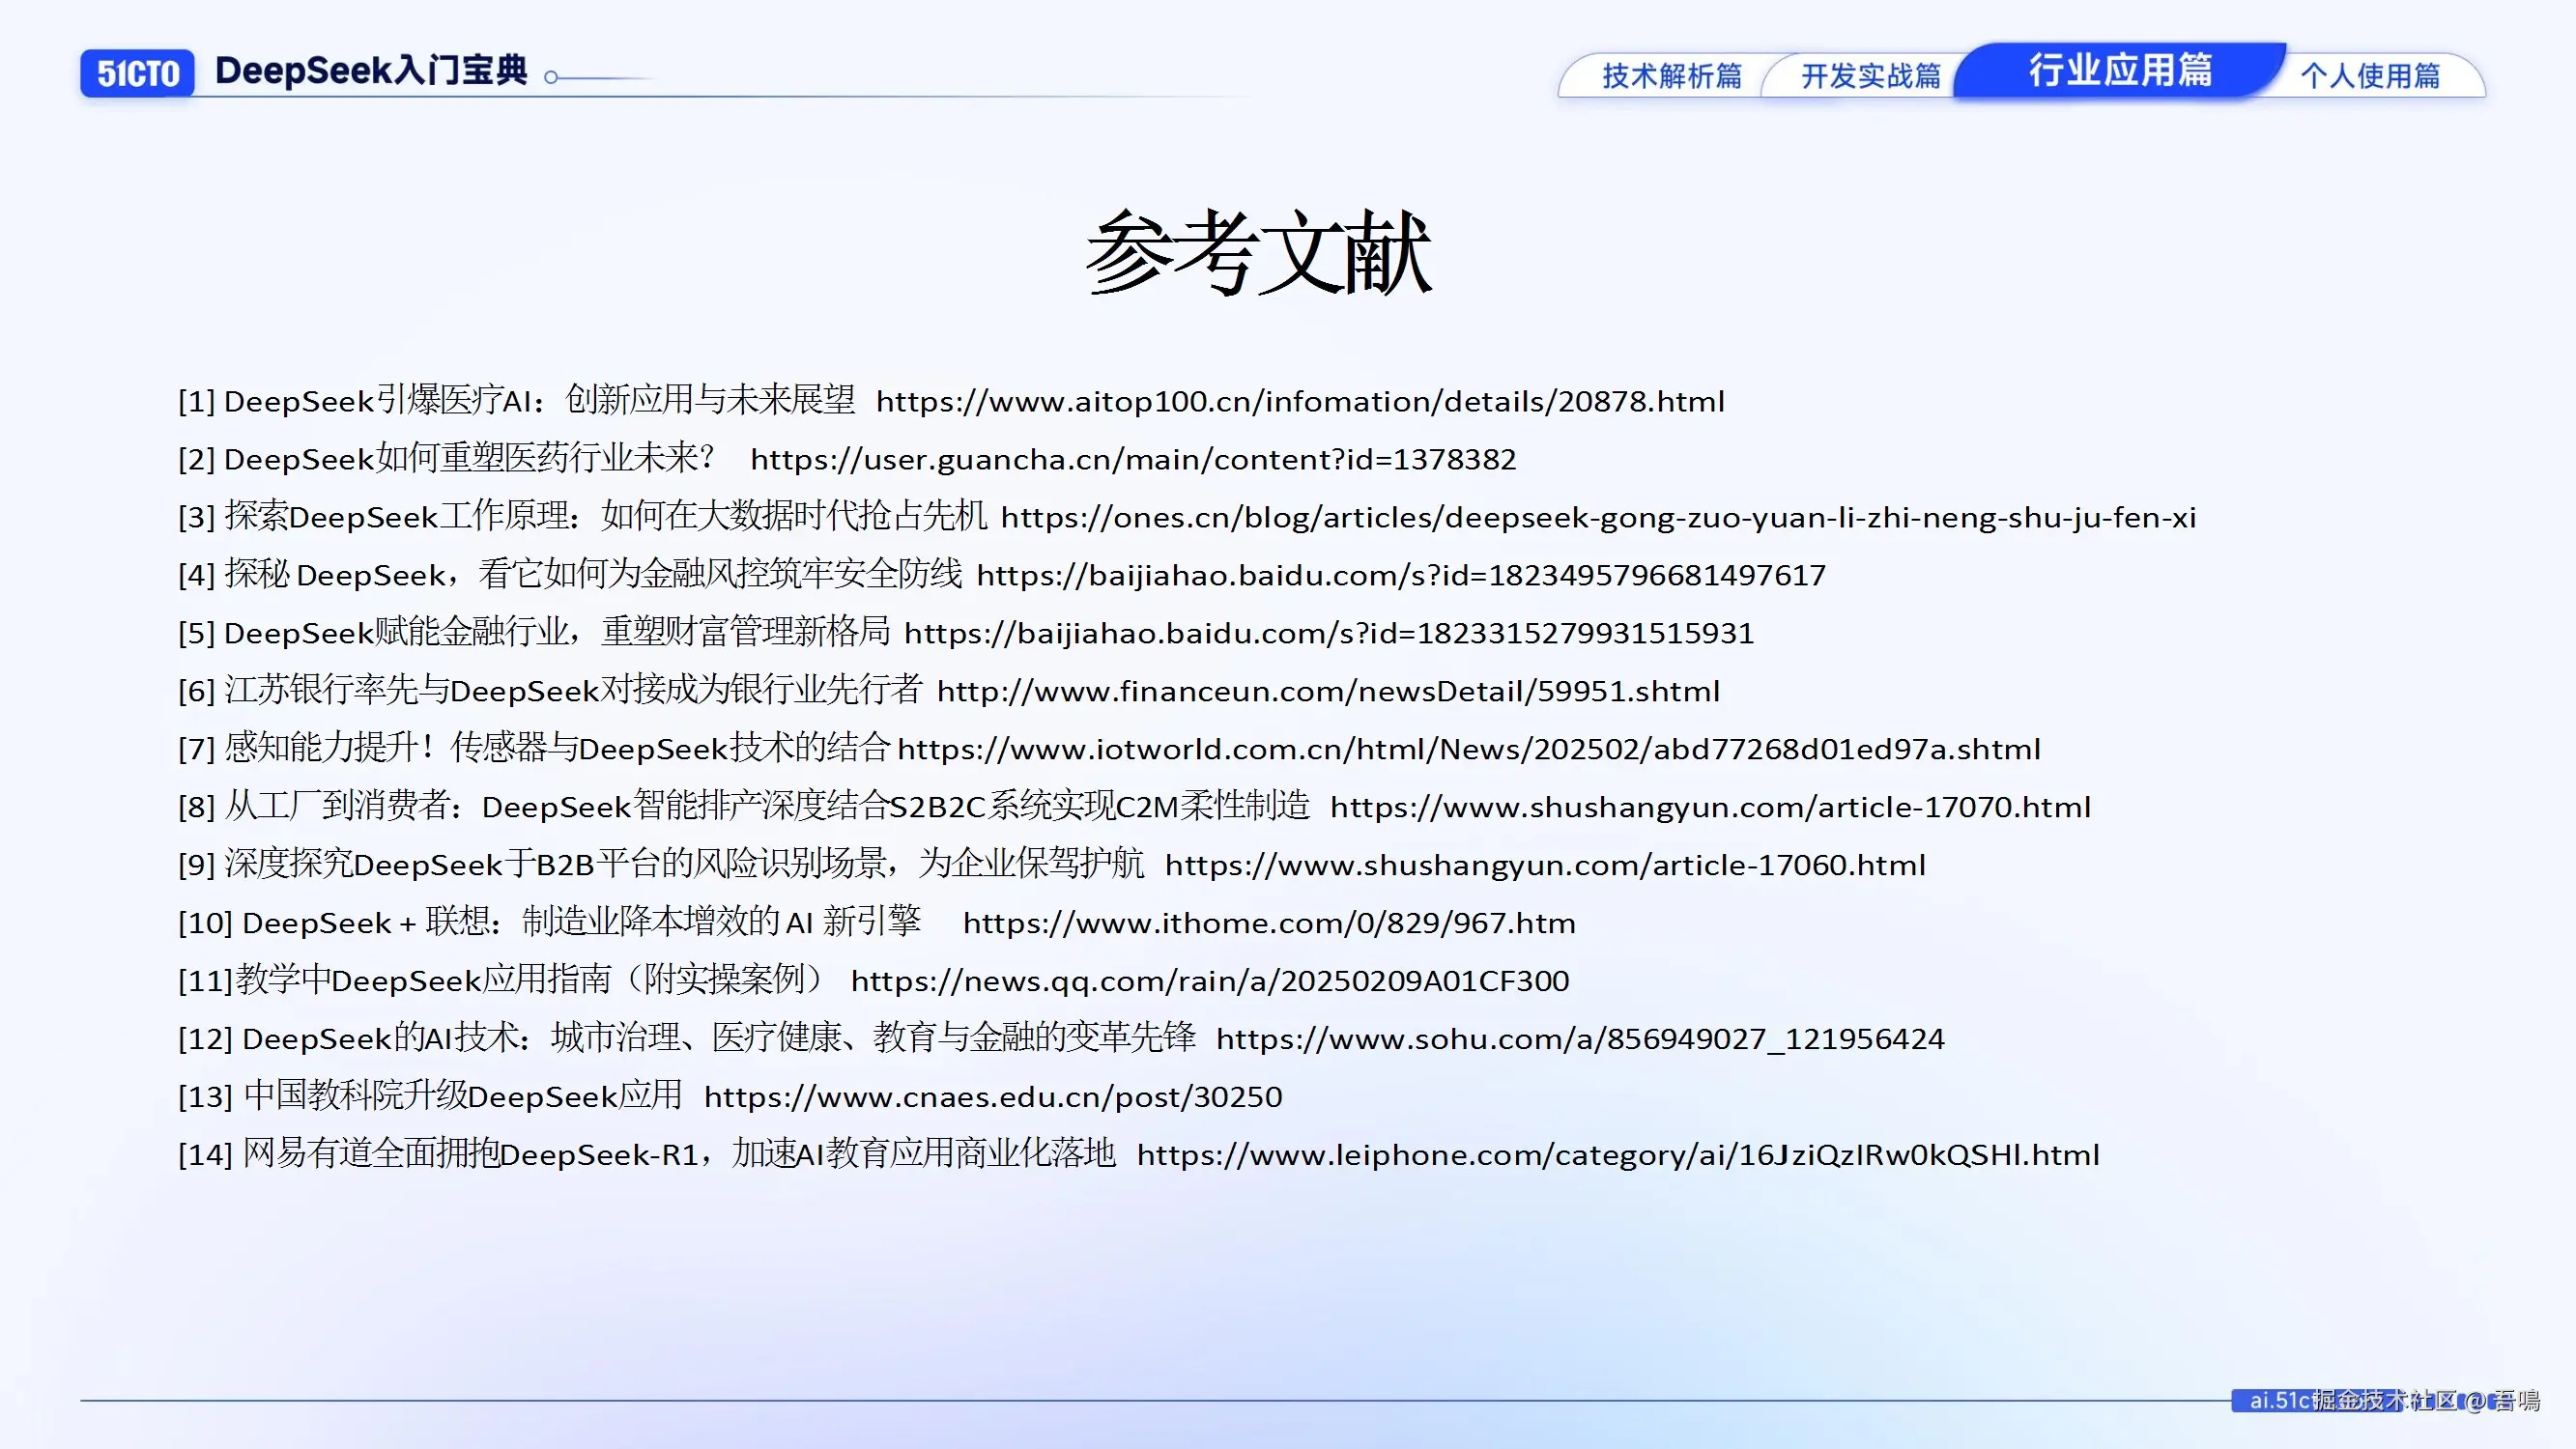Image resolution: width=2576 pixels, height=1449 pixels.
Task: Open the news.qq.com rain link
Action: click(x=1210, y=982)
